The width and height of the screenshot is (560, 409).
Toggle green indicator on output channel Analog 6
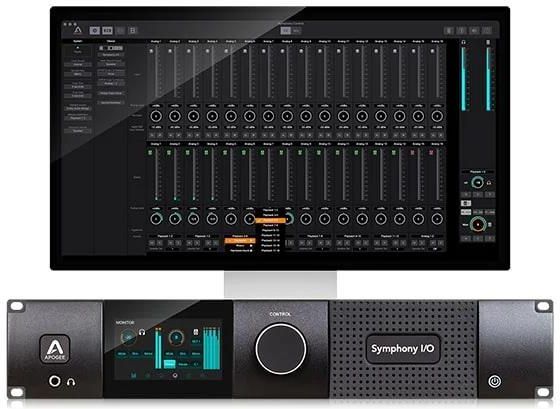[x=244, y=153]
